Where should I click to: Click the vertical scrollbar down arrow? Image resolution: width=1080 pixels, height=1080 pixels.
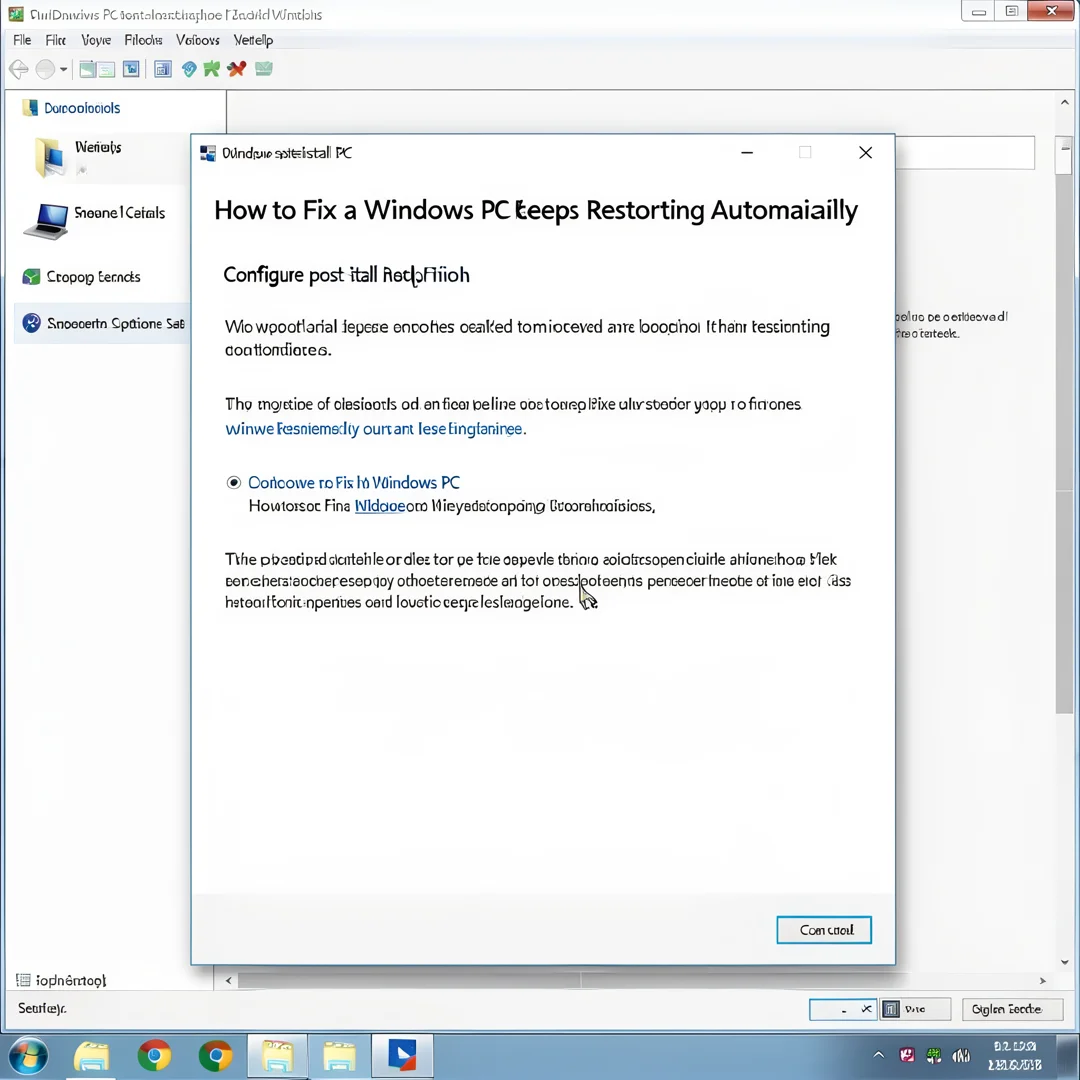[1065, 962]
